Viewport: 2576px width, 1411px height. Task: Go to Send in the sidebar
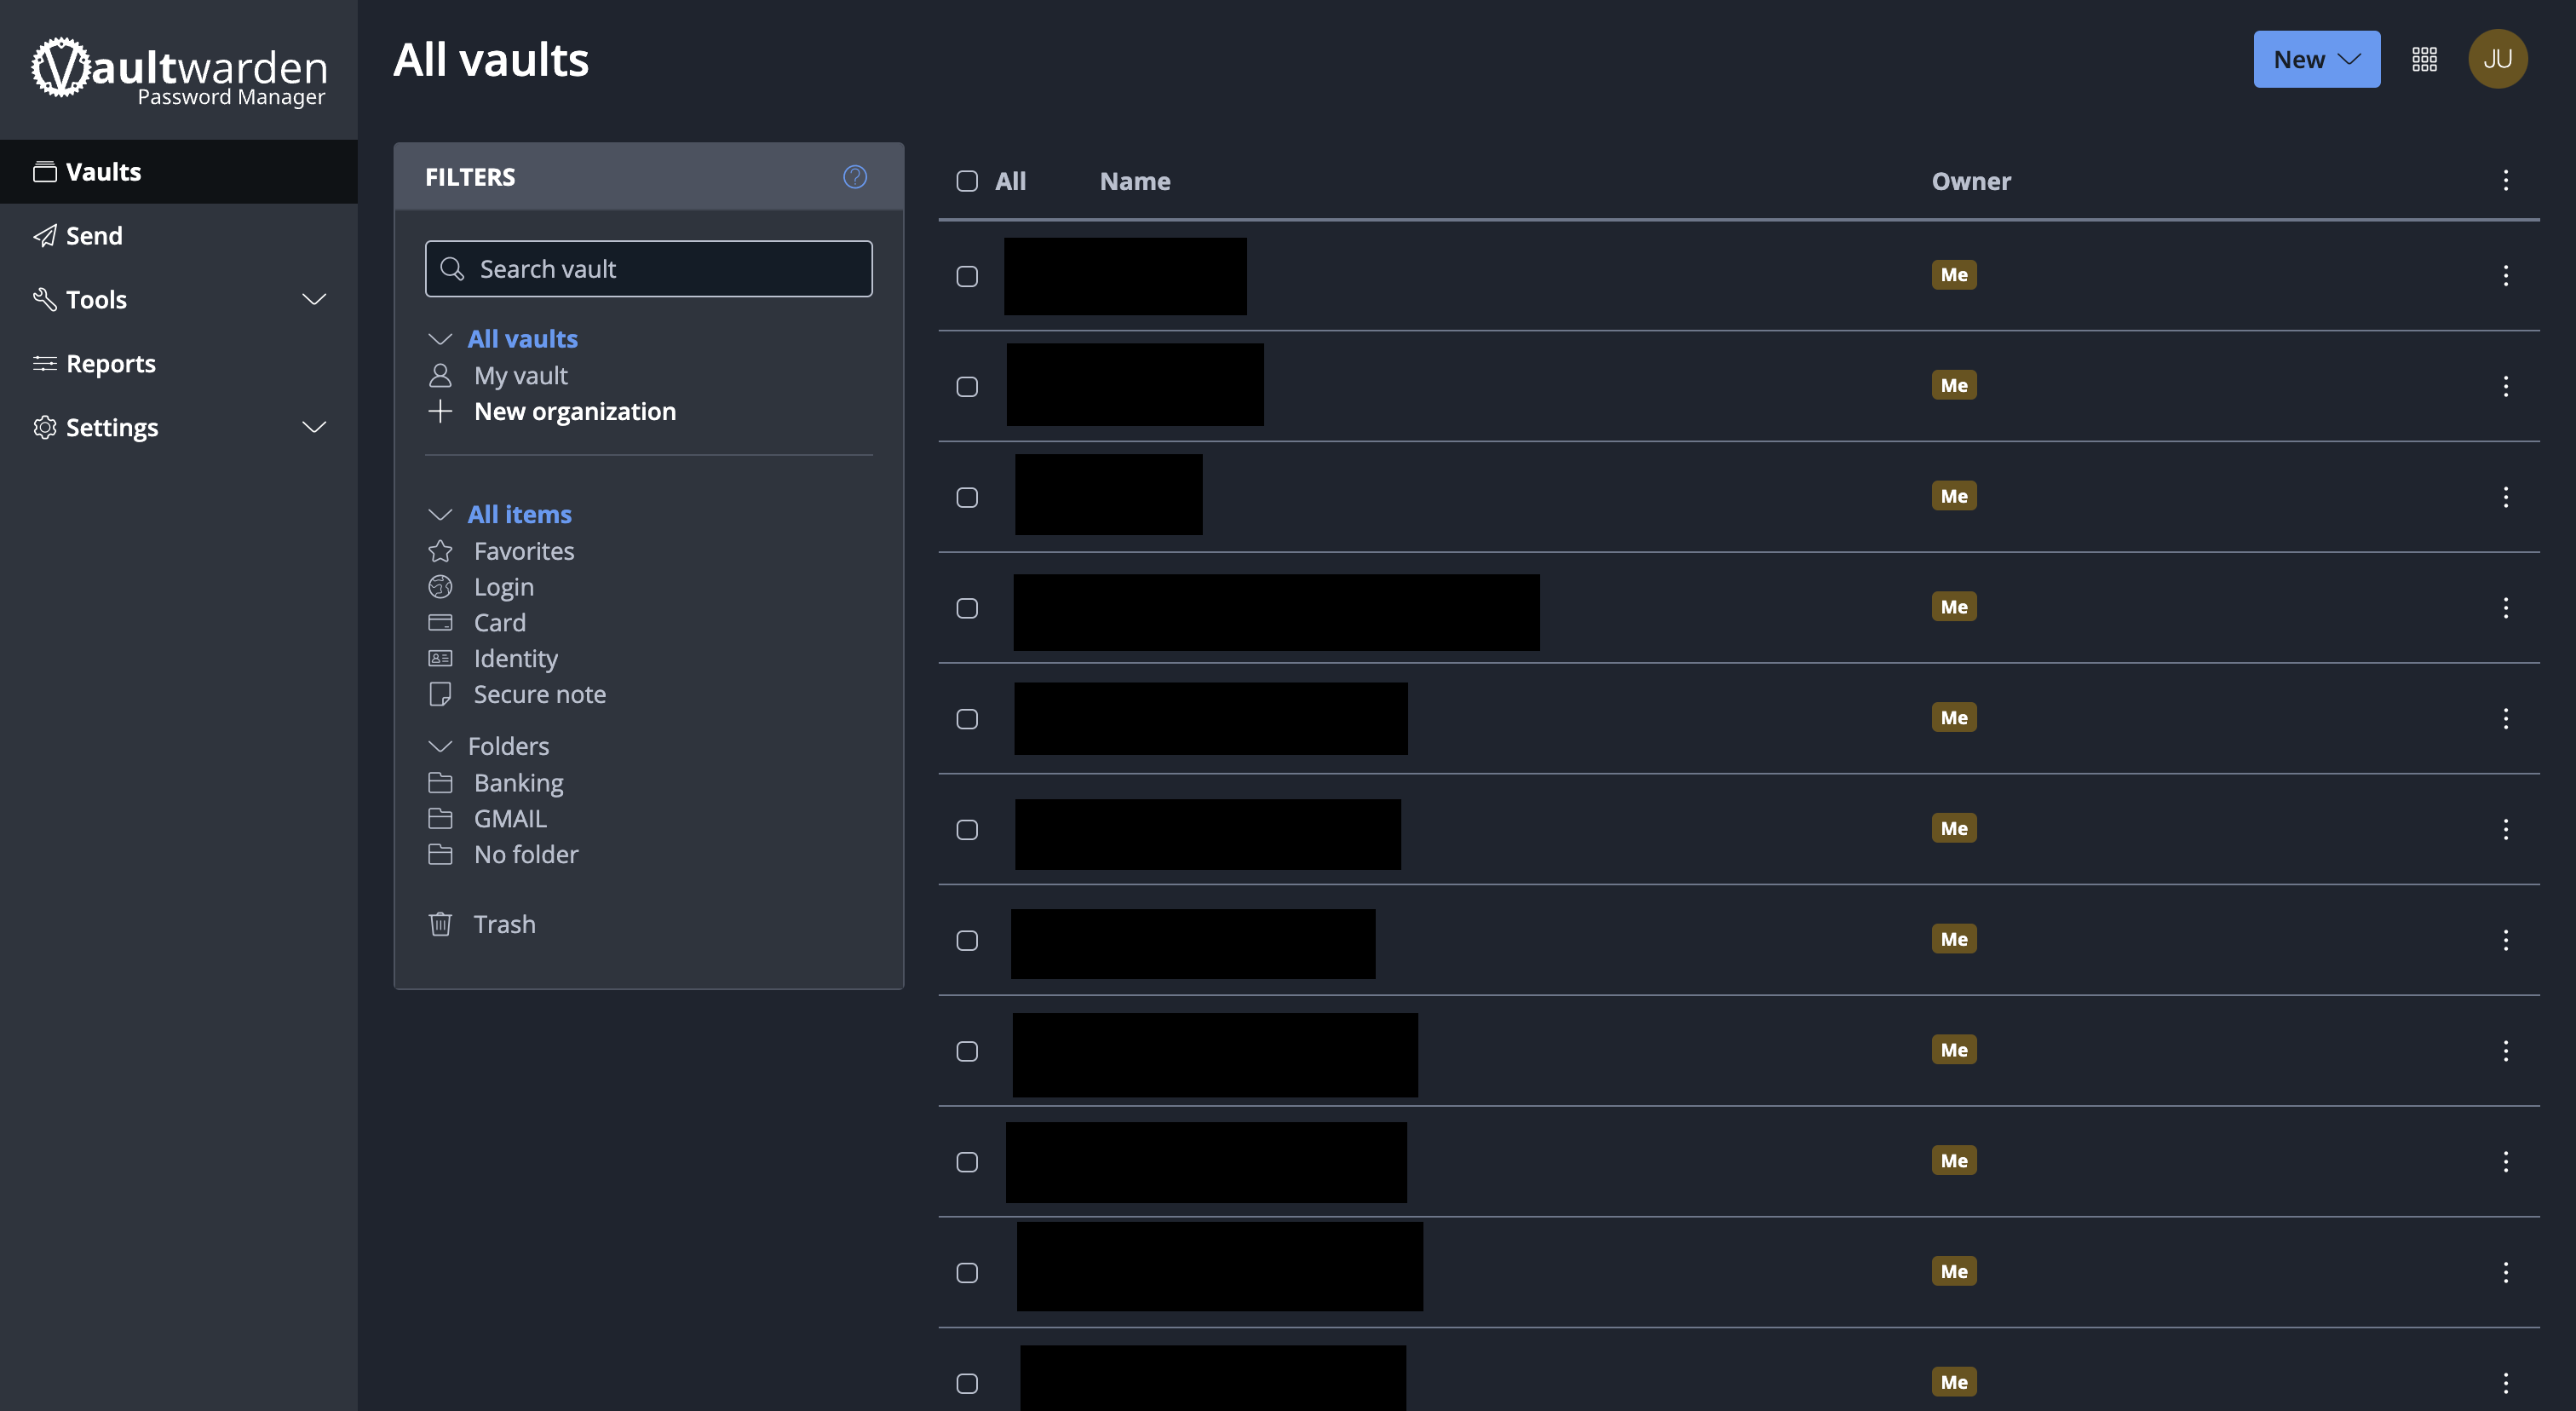[179, 236]
